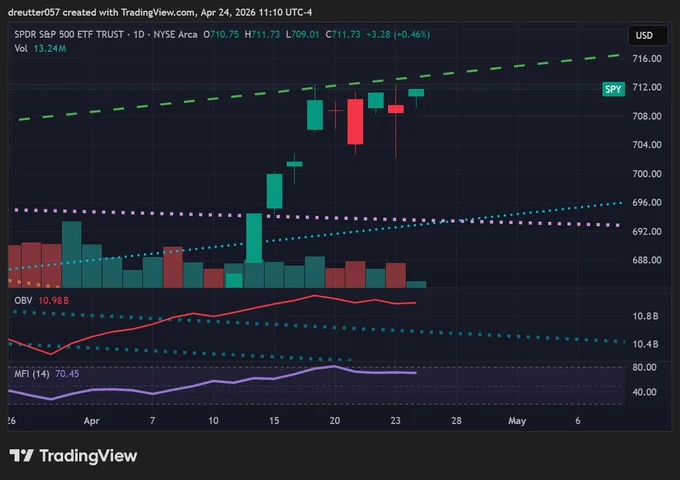Screen dimensions: 680x480
Task: Click the dreutter057 created with TradingView.com caption
Action: click(x=160, y=13)
